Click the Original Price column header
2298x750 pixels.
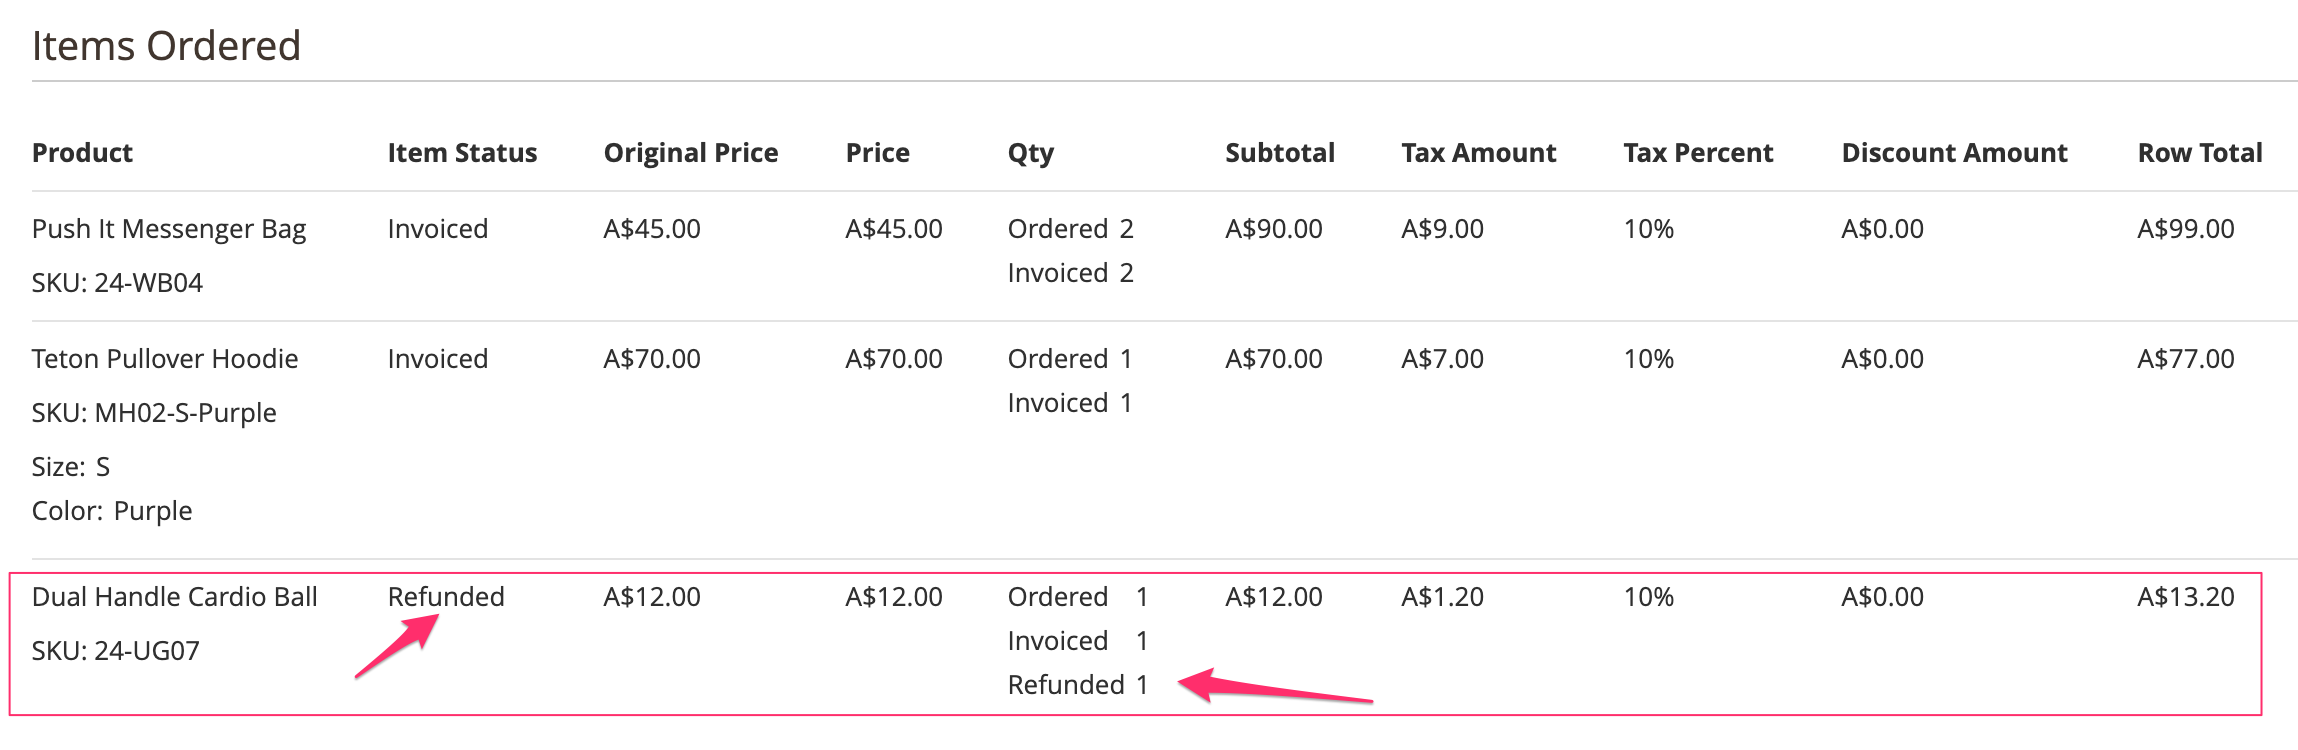tap(690, 153)
